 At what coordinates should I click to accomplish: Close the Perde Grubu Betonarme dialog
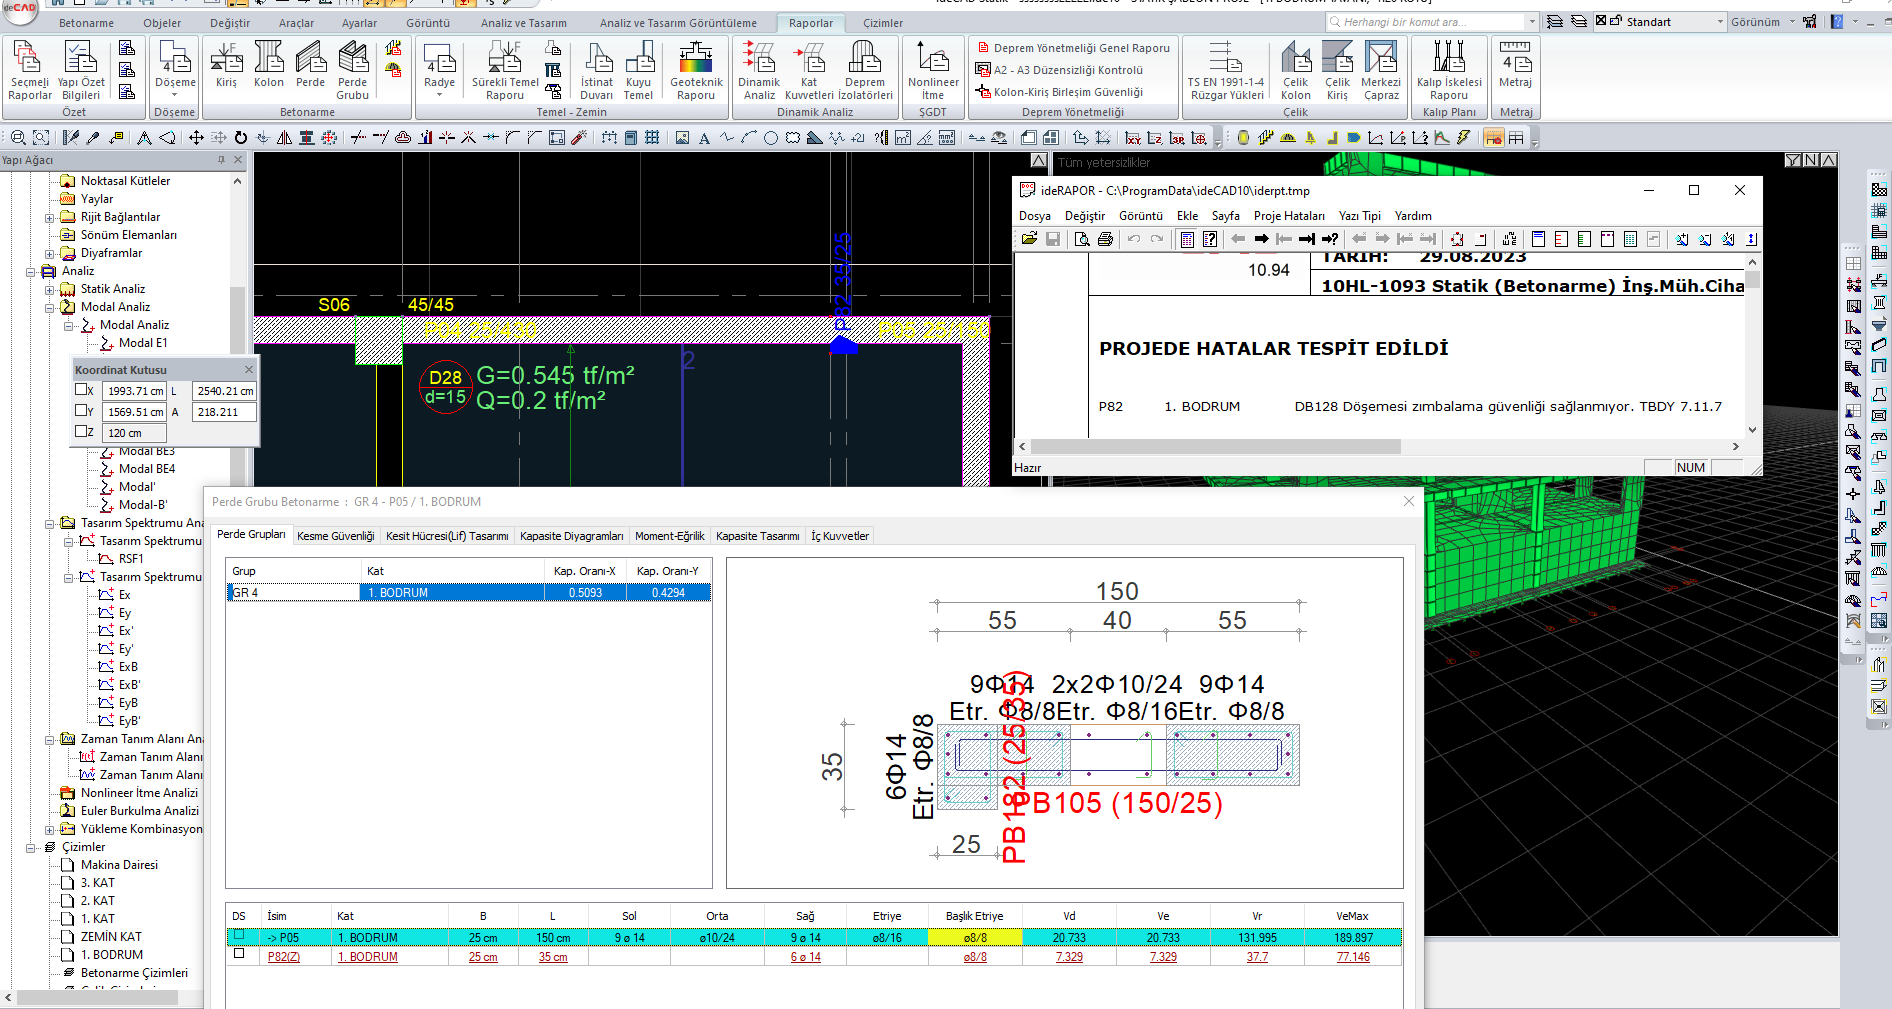click(1409, 501)
